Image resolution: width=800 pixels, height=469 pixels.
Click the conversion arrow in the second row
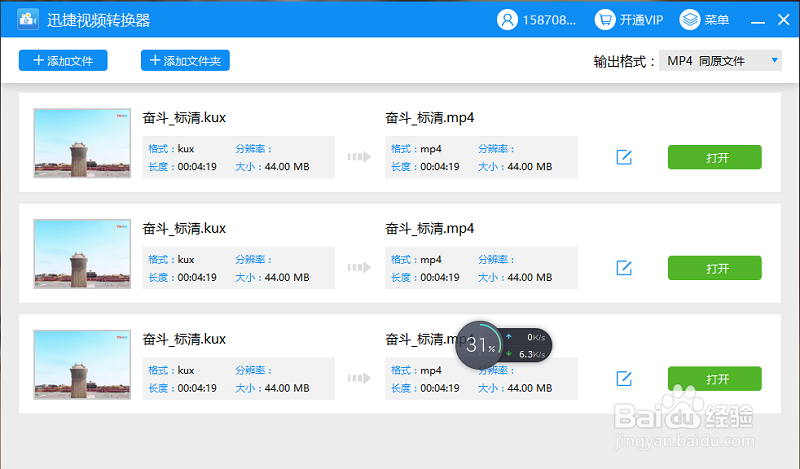tap(359, 267)
